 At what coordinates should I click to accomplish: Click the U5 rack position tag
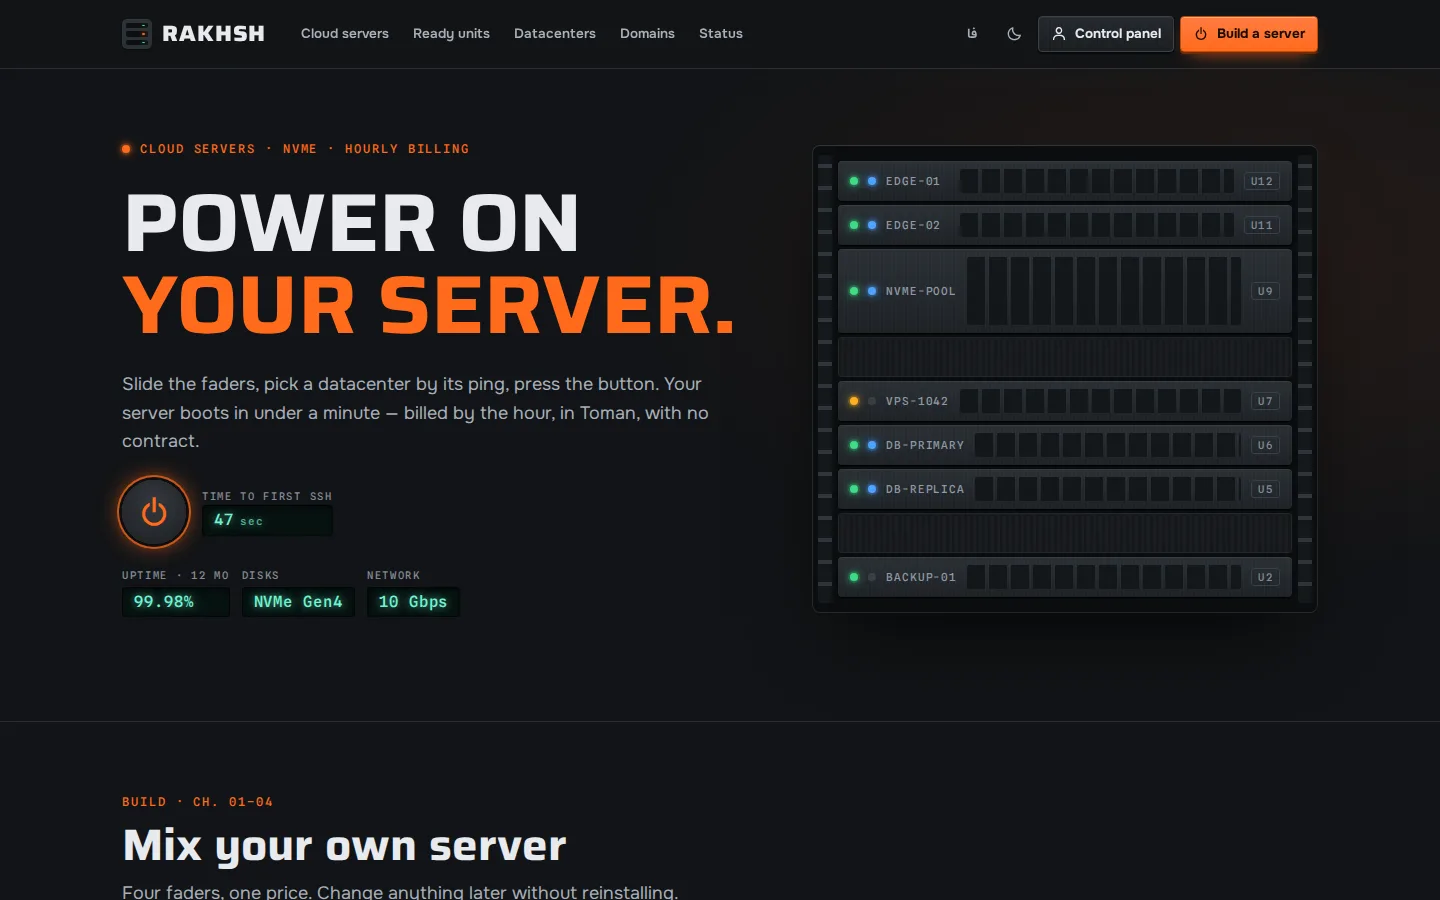click(x=1265, y=489)
